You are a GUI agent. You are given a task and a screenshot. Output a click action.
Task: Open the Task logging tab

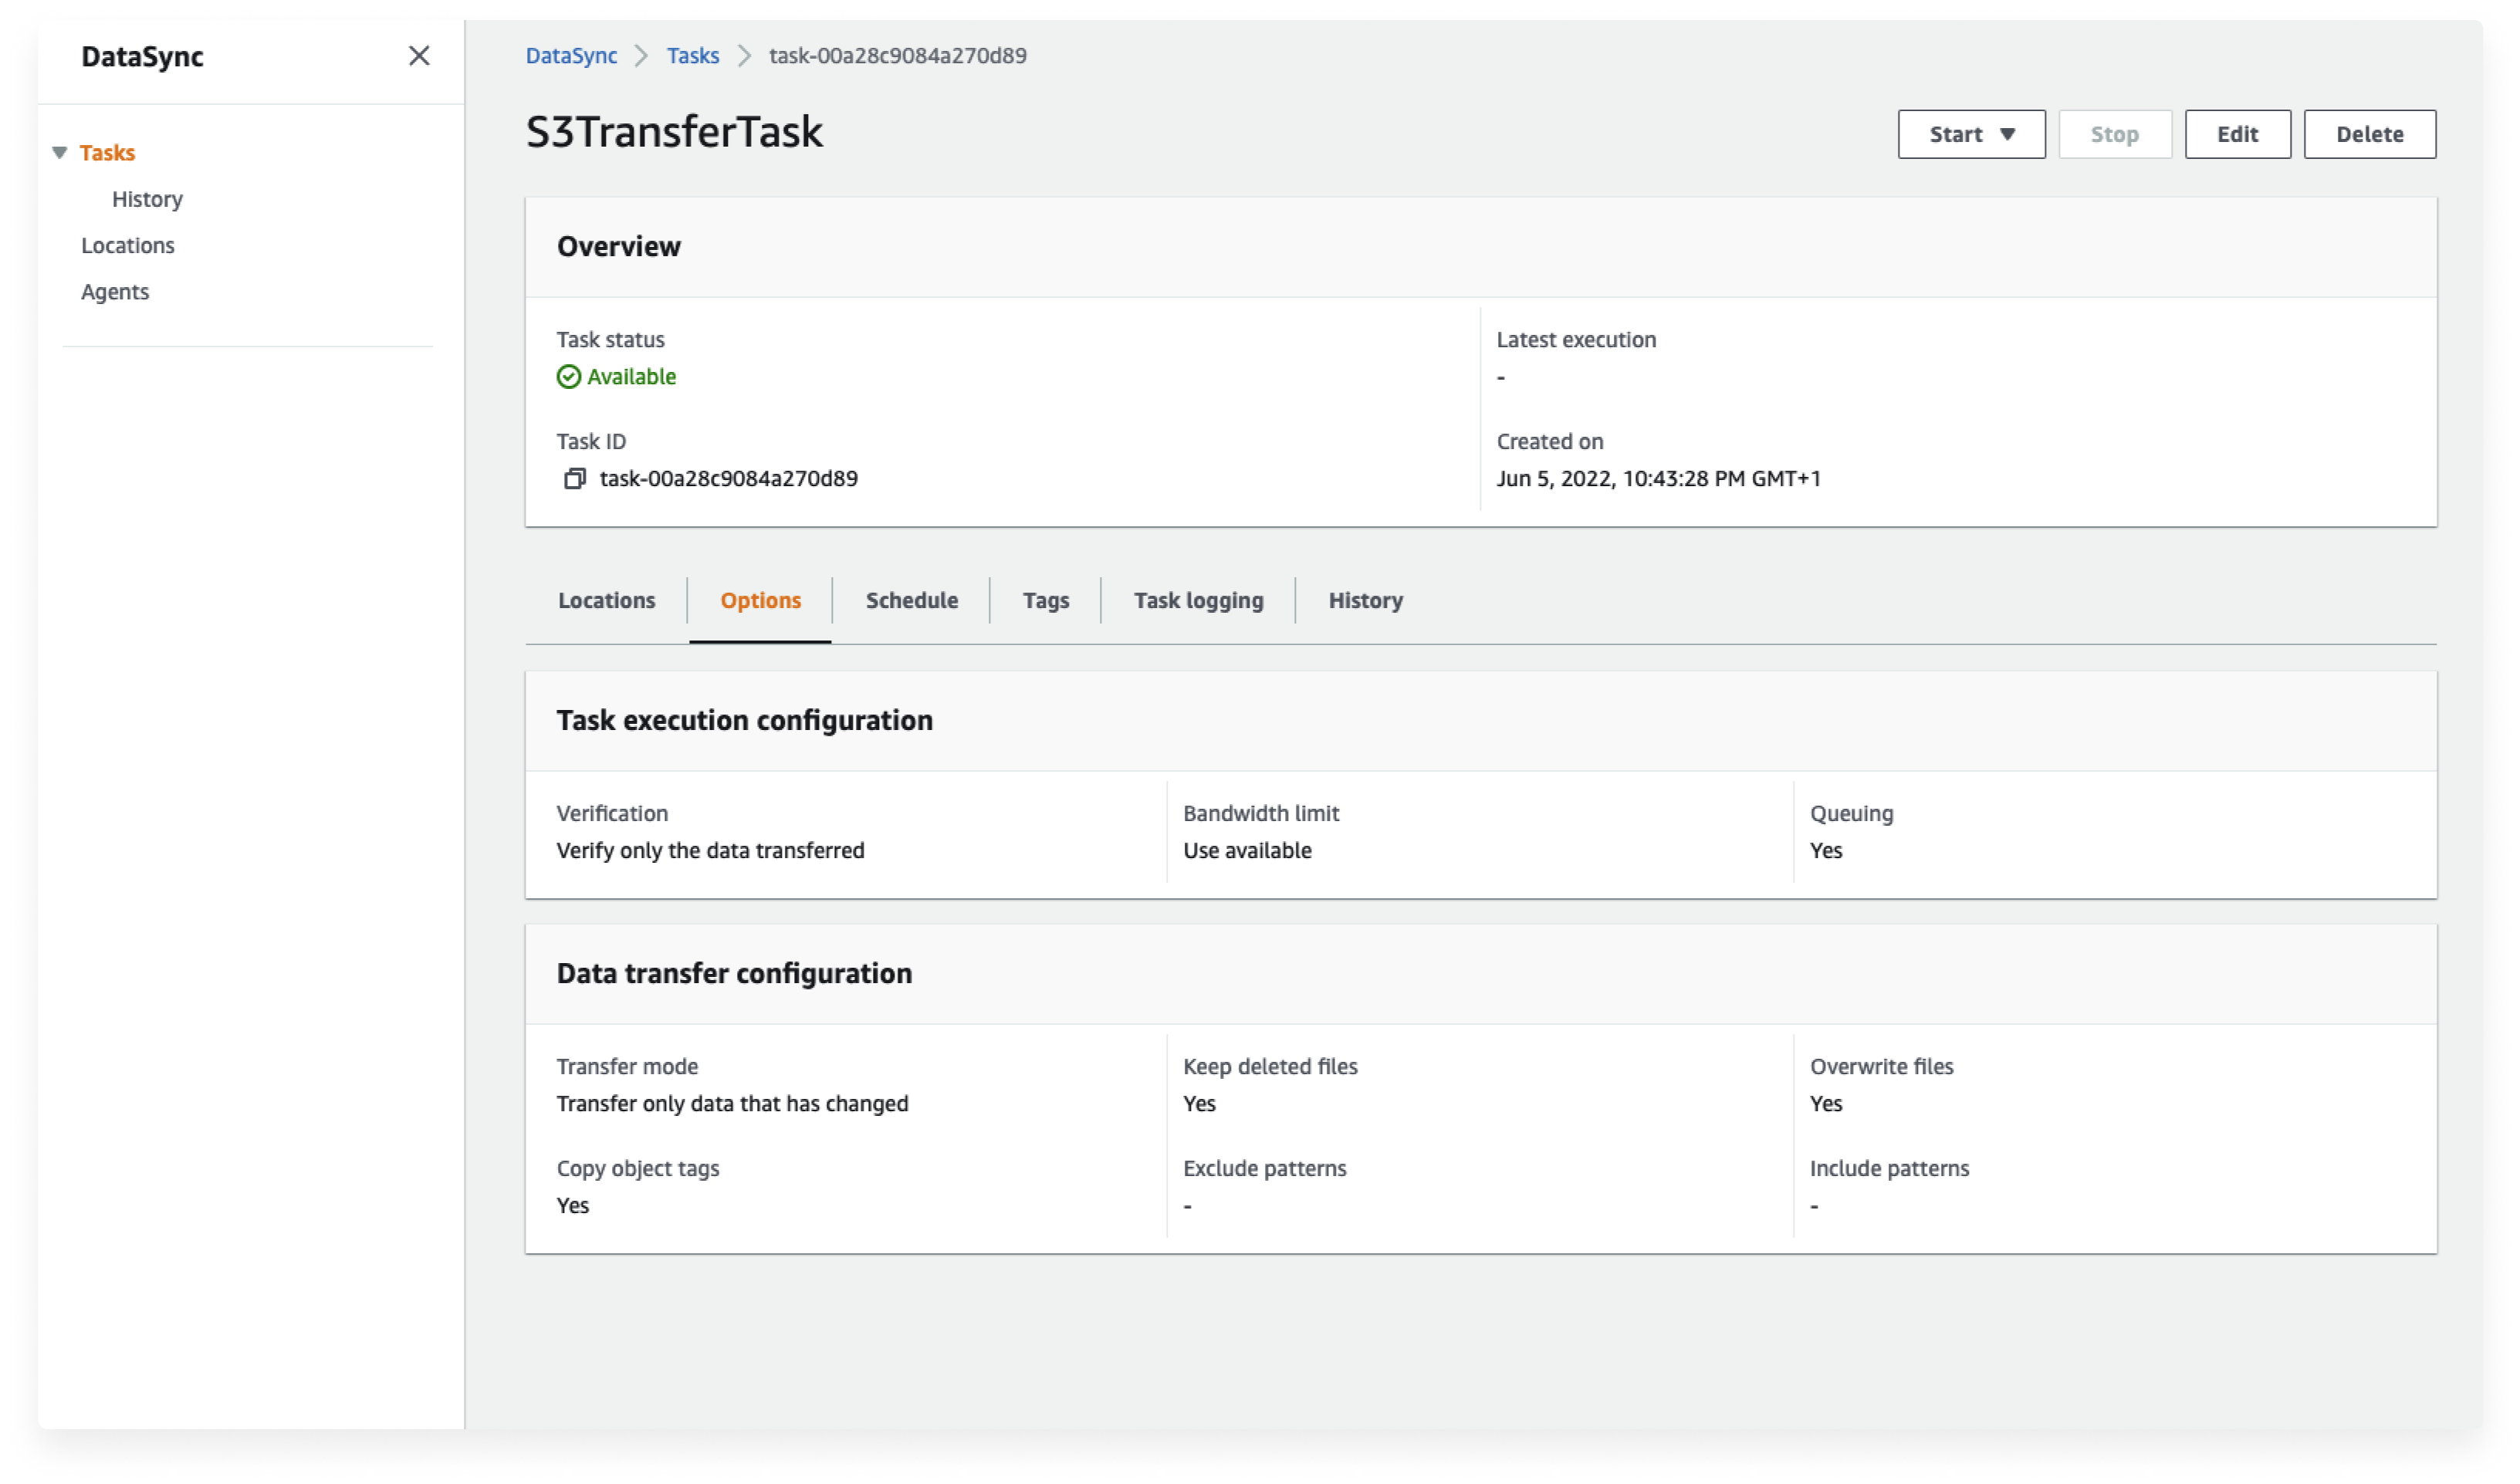tap(1198, 600)
